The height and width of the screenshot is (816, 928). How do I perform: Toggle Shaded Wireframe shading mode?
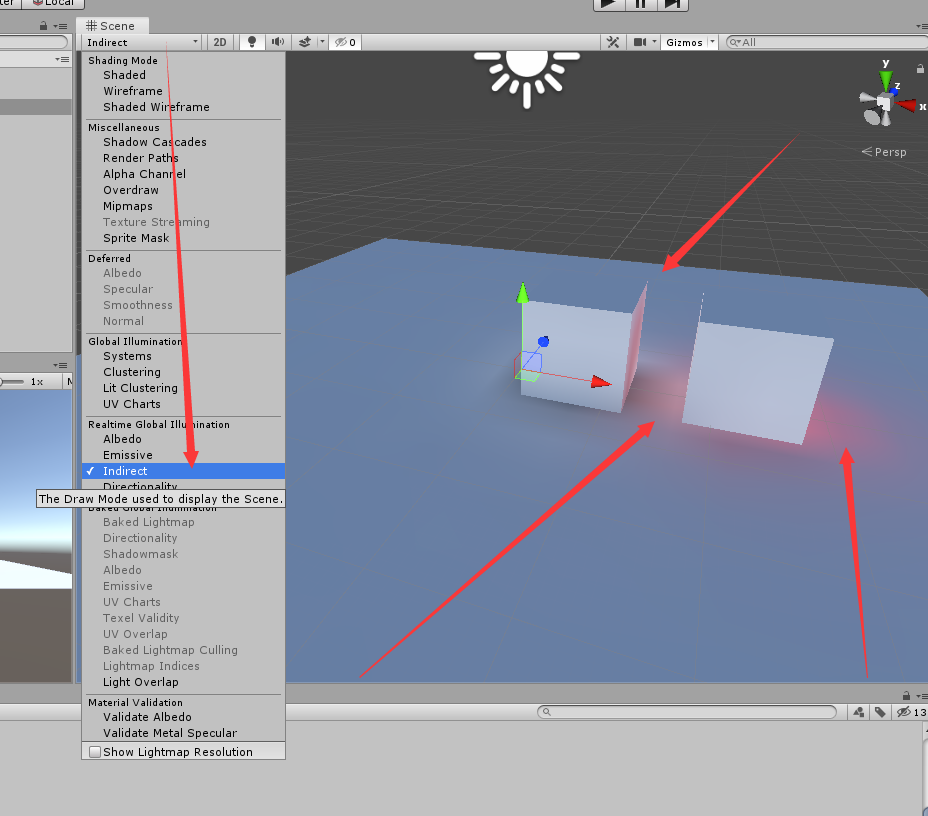click(156, 107)
